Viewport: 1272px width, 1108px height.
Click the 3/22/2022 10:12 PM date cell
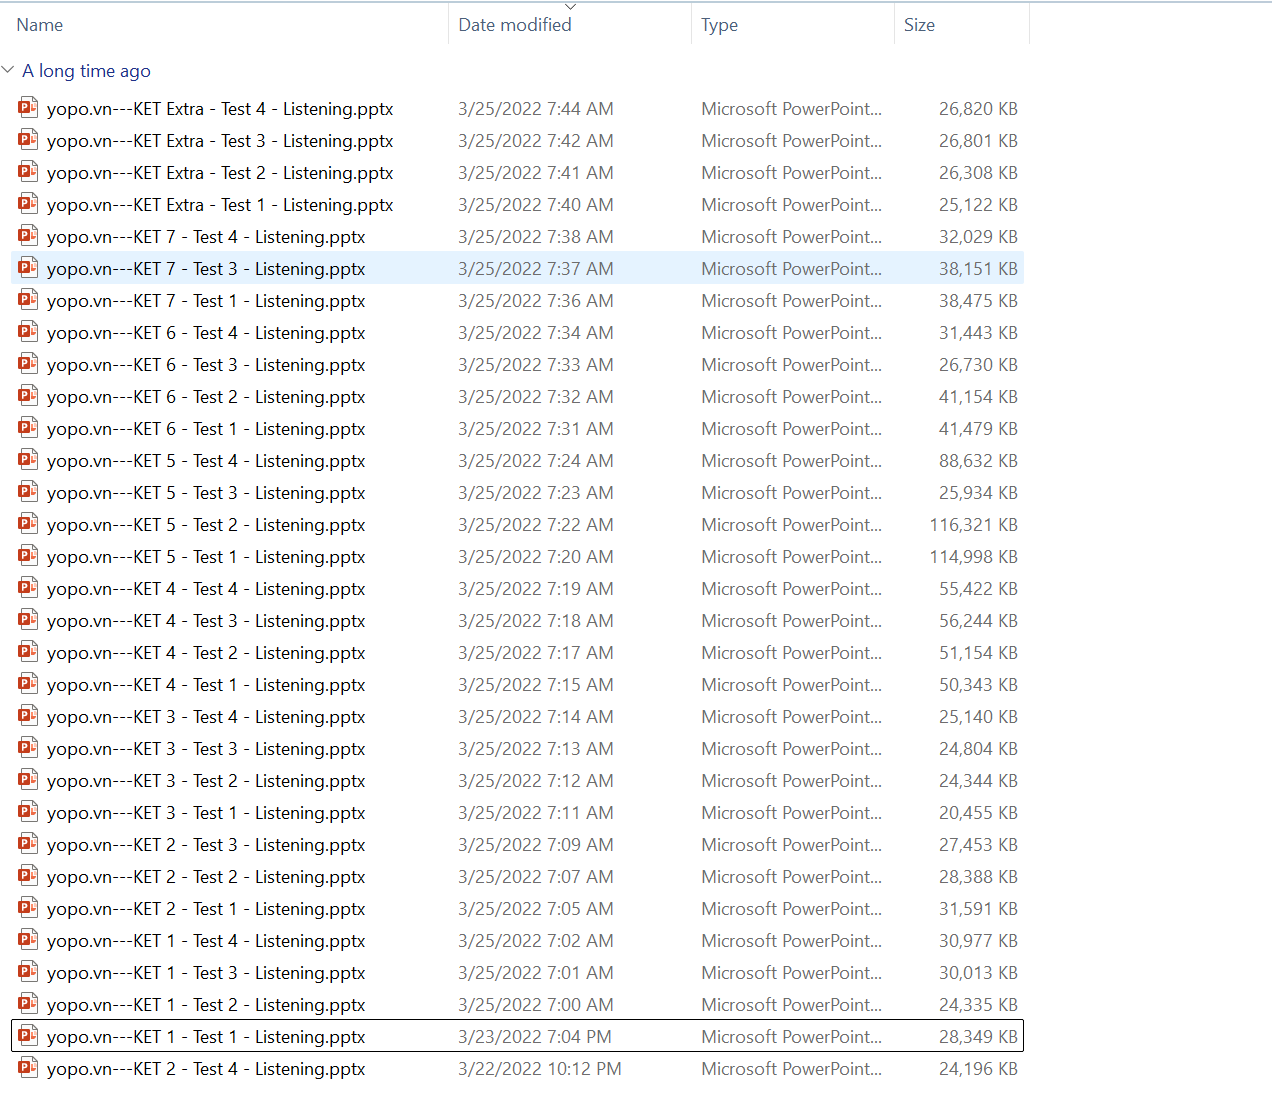(539, 1069)
